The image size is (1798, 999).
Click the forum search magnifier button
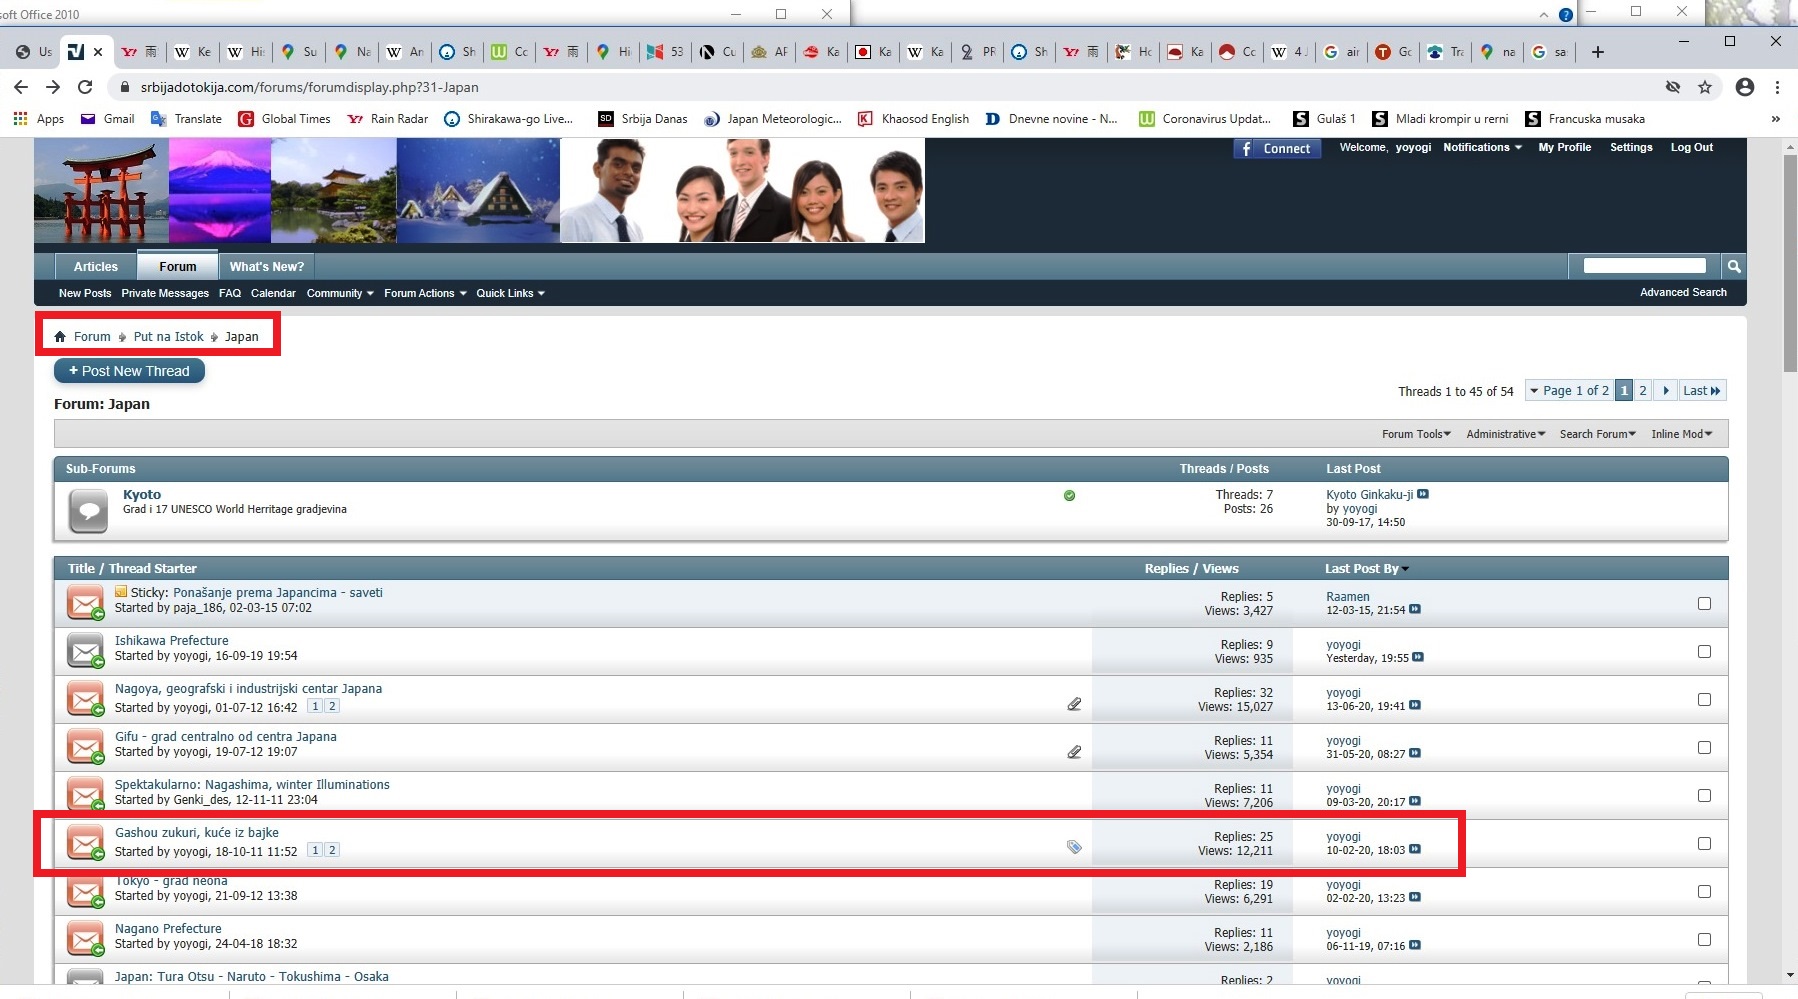pyautogui.click(x=1734, y=266)
